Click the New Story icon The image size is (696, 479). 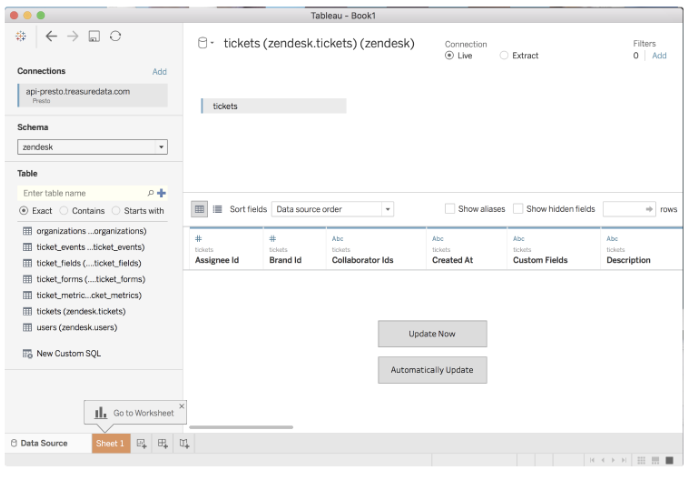click(183, 443)
